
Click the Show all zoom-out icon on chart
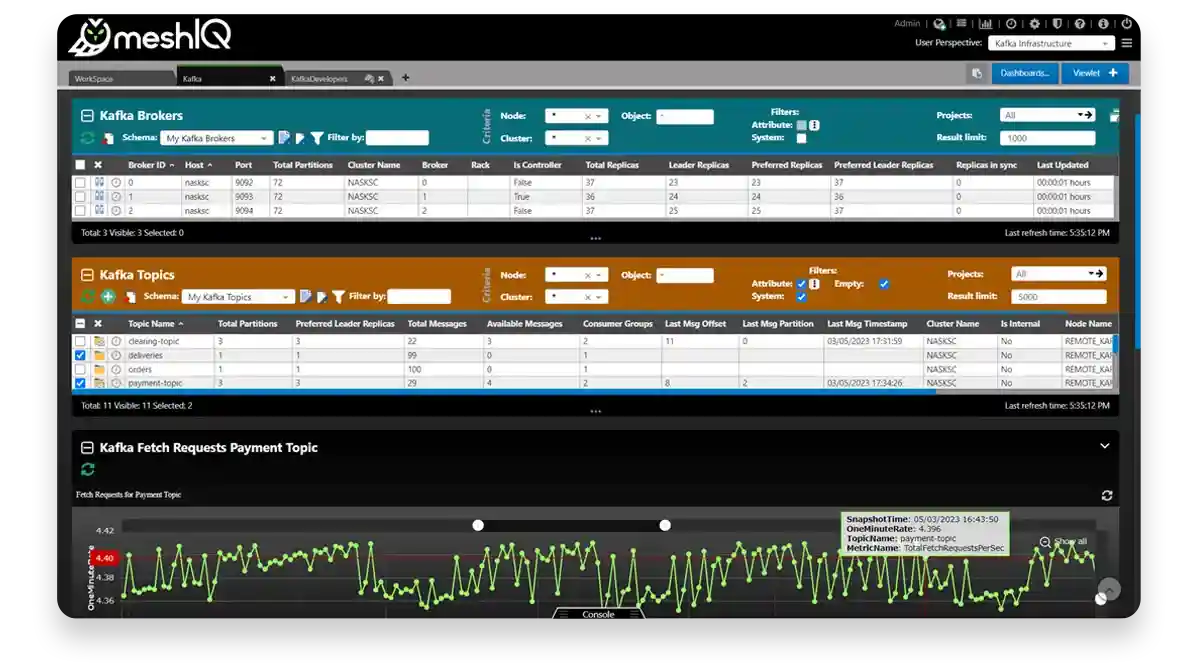point(1045,542)
